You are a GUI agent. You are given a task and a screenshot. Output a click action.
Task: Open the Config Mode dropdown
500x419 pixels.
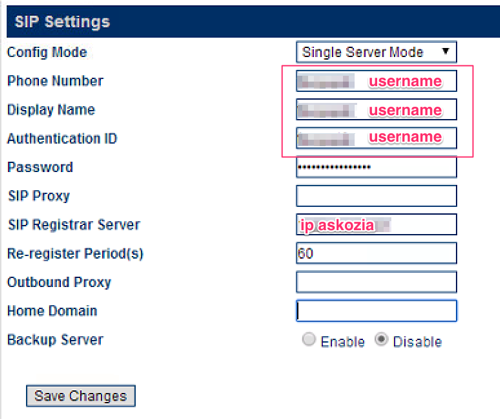point(376,52)
